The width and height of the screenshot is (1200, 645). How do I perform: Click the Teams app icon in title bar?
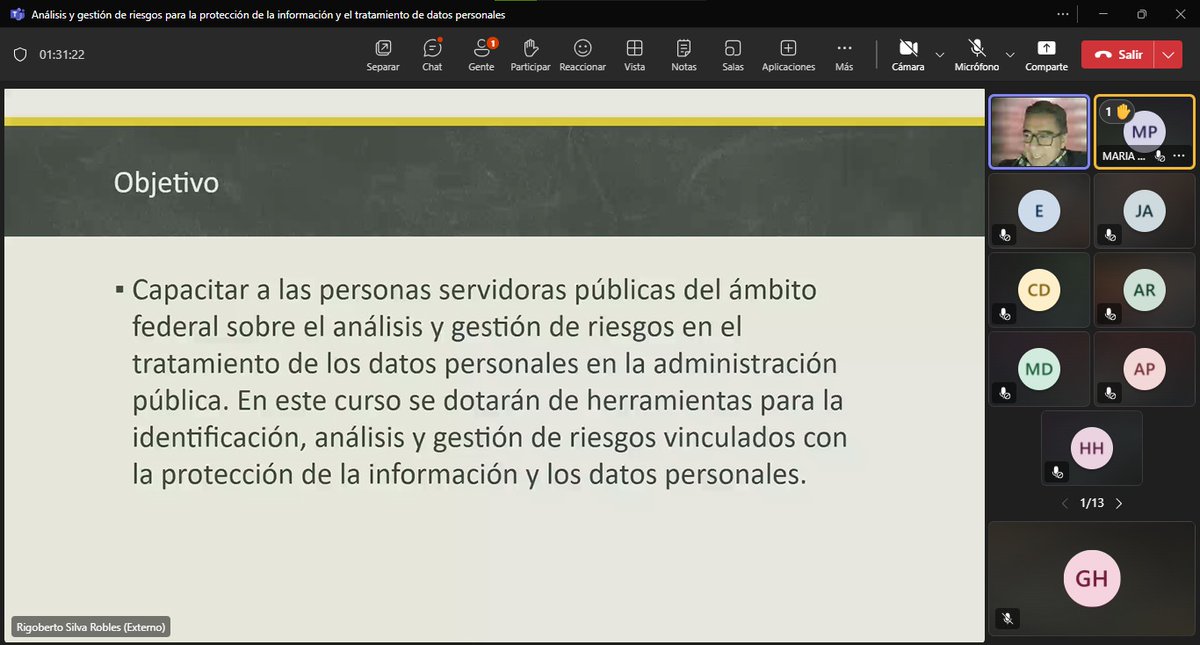coord(16,15)
